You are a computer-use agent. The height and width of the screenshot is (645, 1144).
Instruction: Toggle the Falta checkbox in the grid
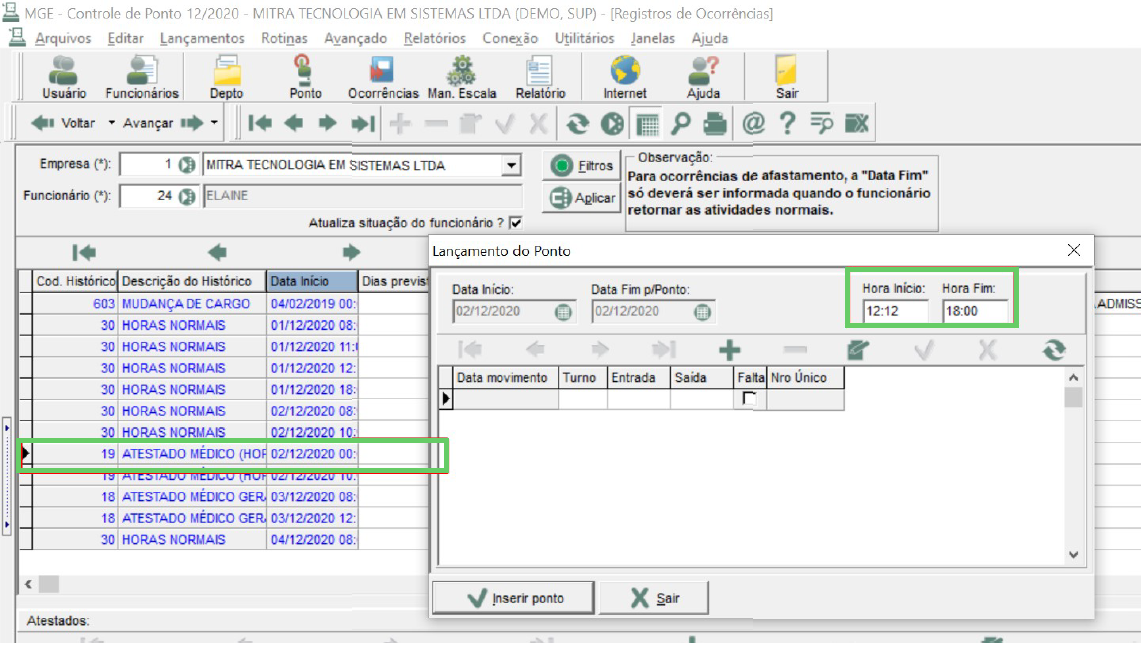pos(749,398)
